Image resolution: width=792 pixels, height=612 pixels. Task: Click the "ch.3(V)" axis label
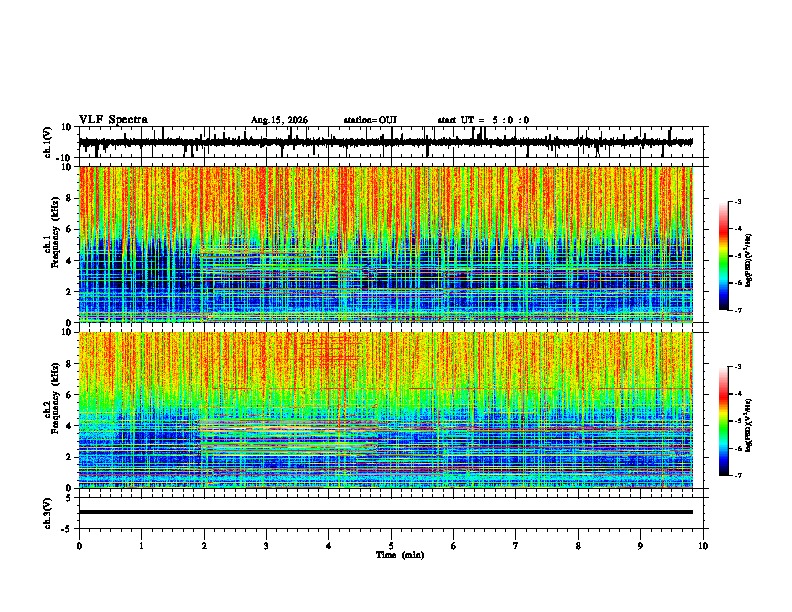coord(48,513)
